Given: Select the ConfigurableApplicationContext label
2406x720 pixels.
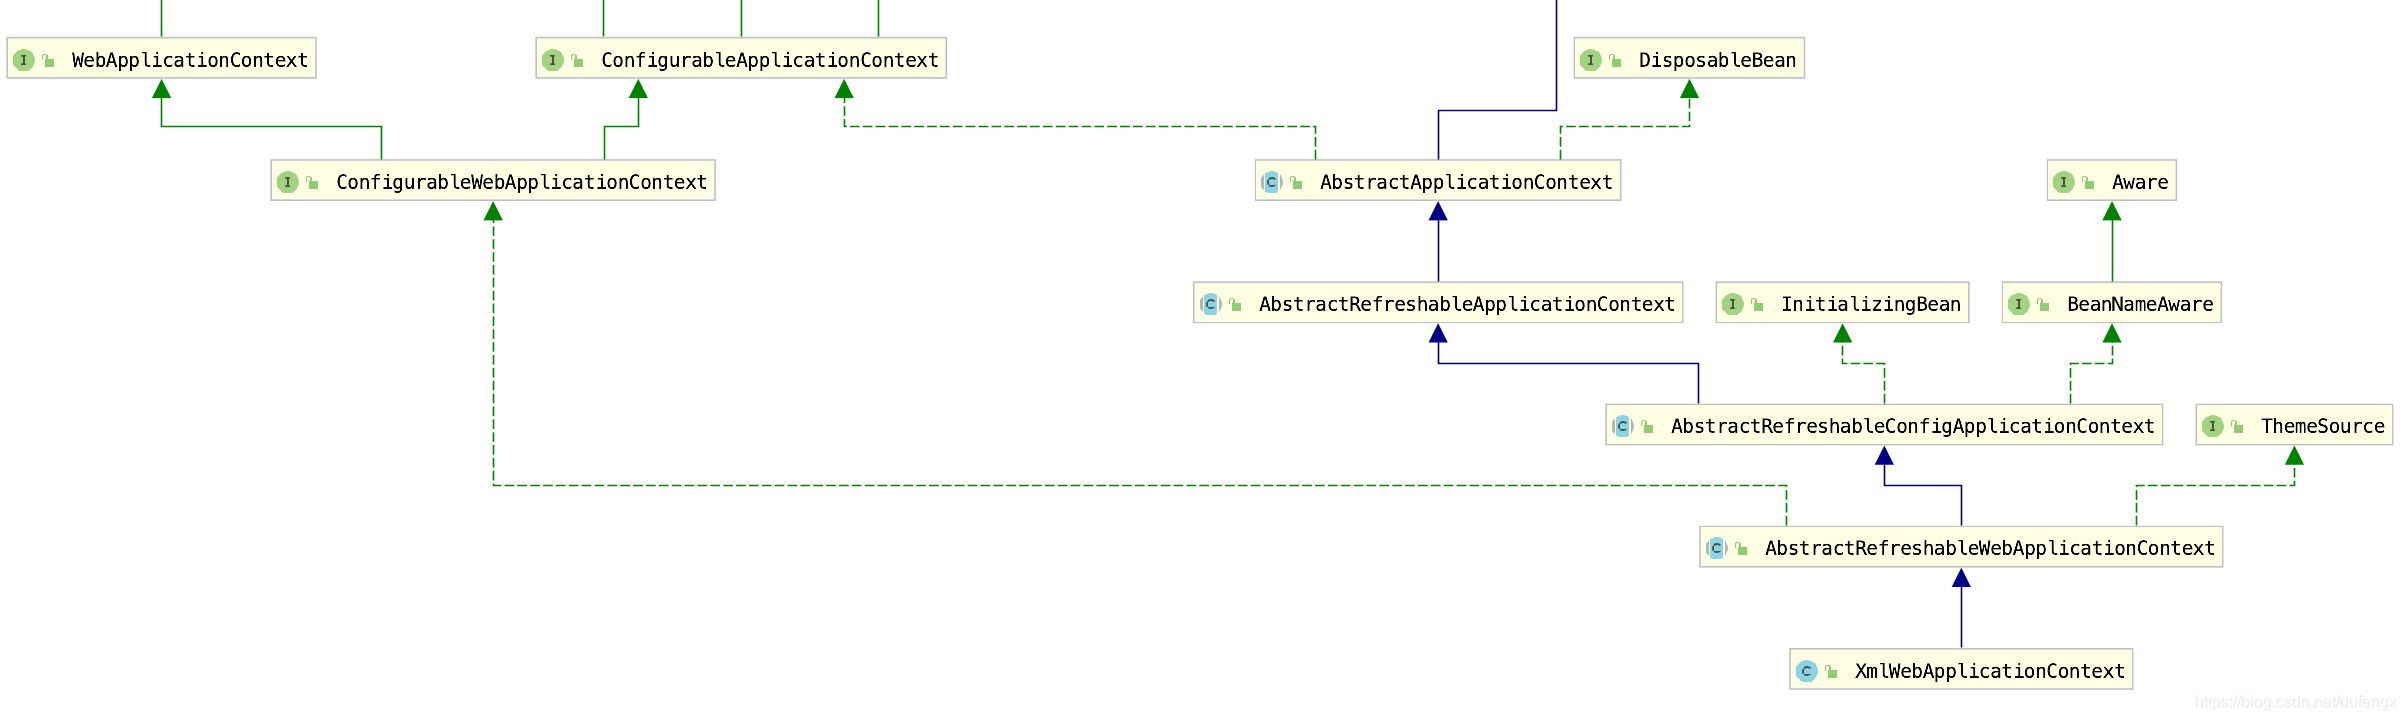Looking at the screenshot, I should (x=770, y=60).
